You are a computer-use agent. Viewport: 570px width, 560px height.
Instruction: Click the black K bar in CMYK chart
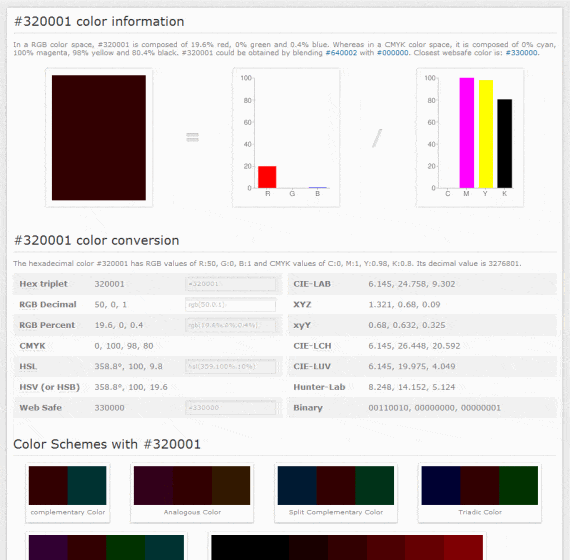(505, 144)
